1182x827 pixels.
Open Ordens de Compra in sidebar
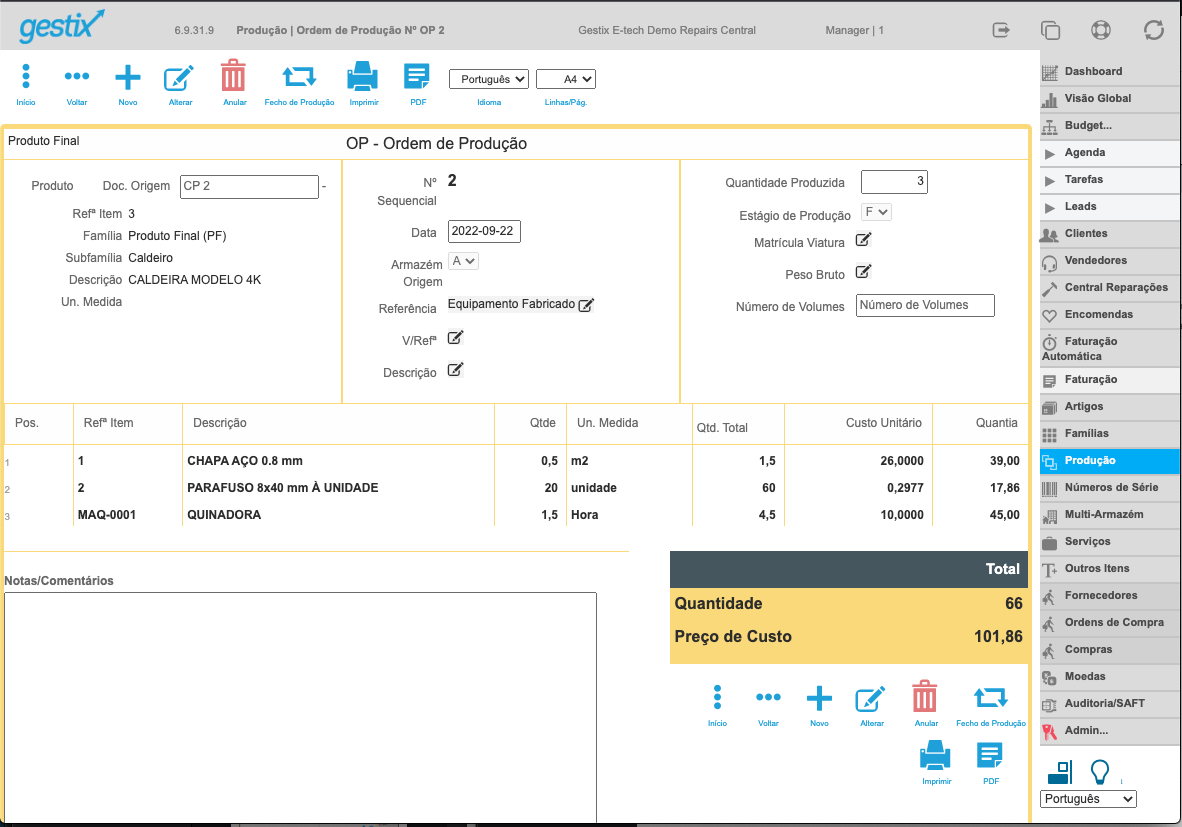tap(1110, 623)
